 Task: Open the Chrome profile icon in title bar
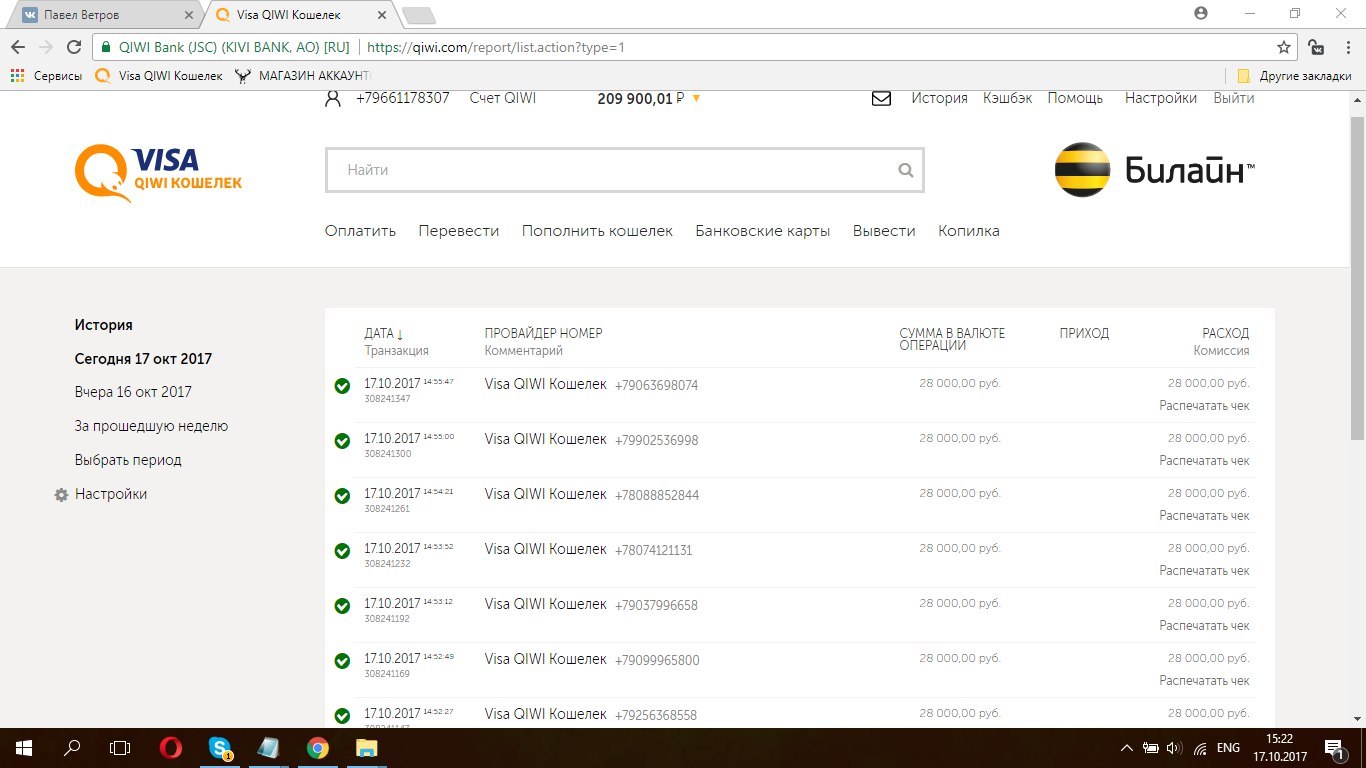click(1201, 13)
